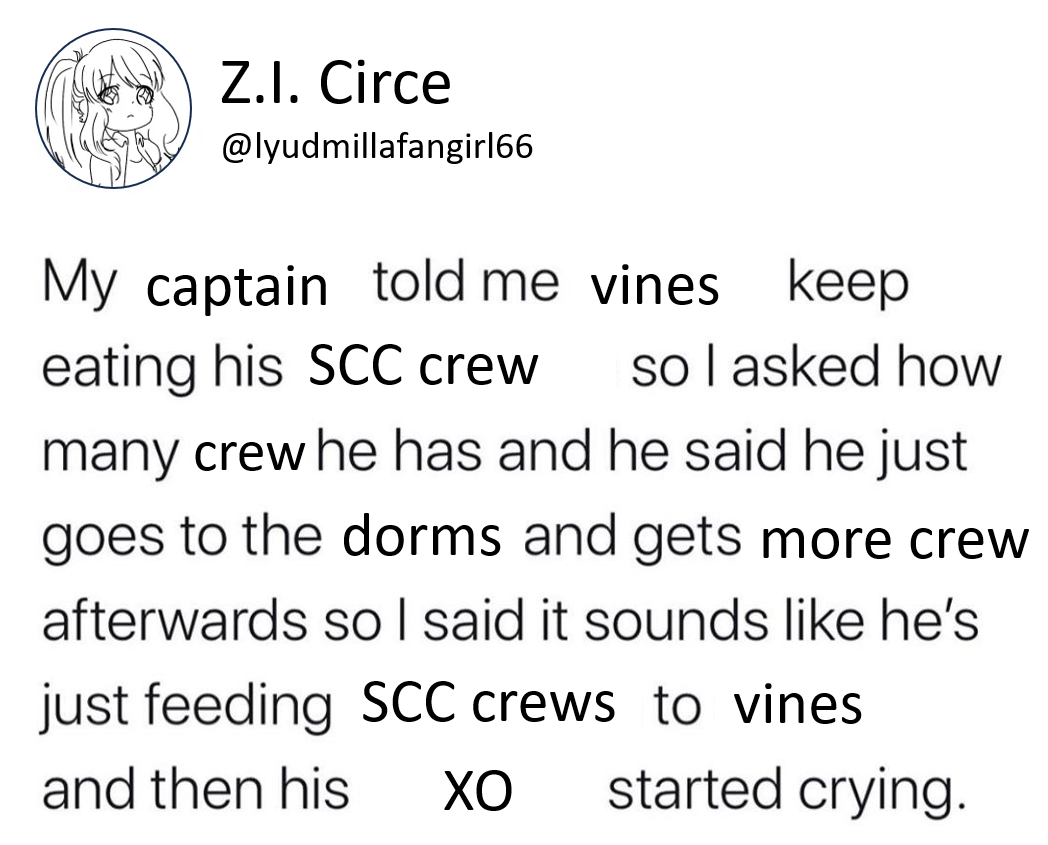
Task: Click "vines" after "SCC crews to"
Action: (798, 705)
